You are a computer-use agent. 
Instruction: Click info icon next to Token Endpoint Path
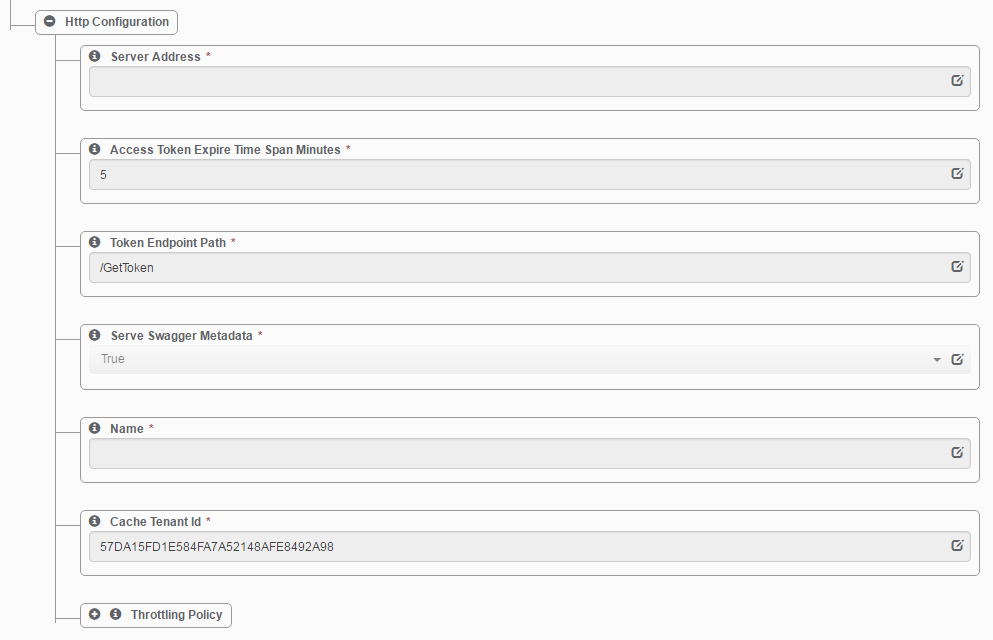(x=94, y=242)
